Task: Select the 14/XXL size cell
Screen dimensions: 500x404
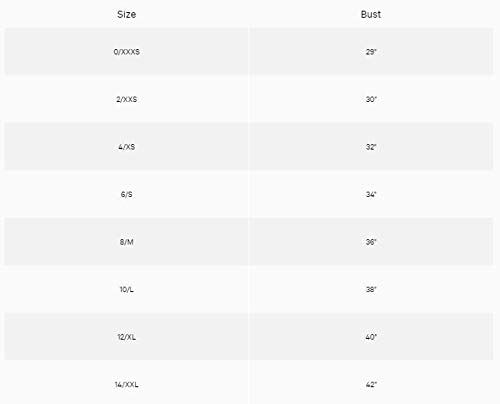Action: [x=126, y=384]
